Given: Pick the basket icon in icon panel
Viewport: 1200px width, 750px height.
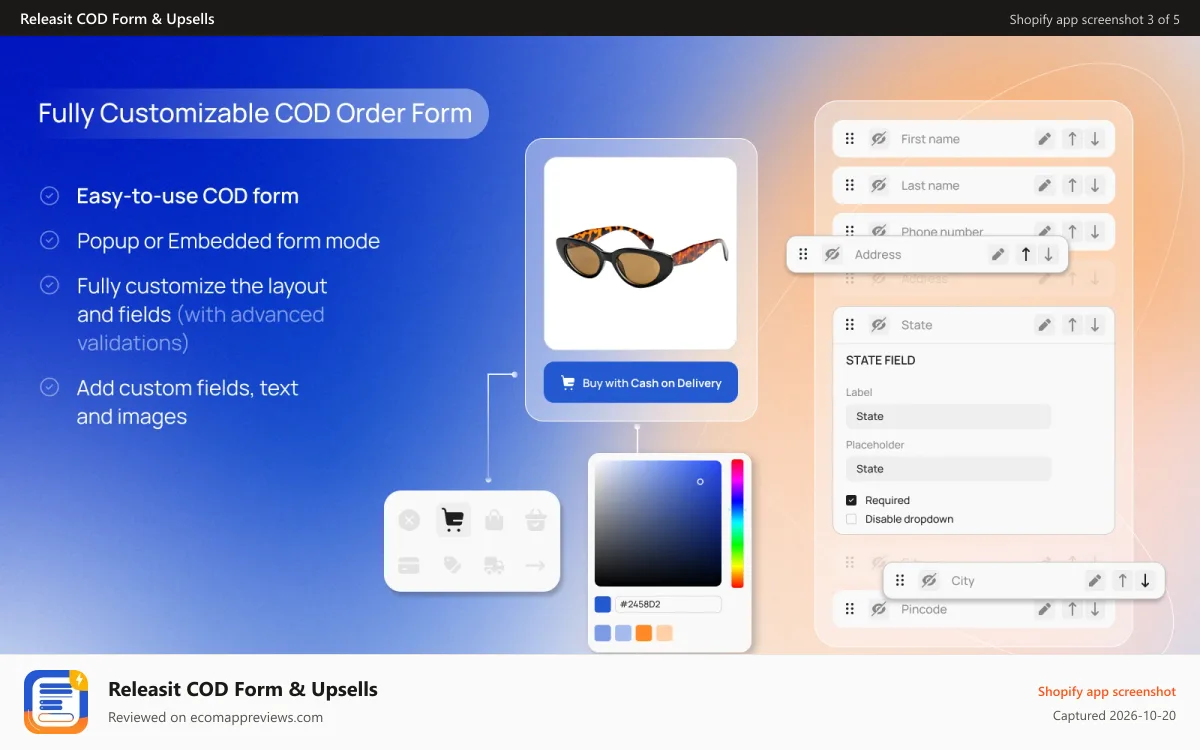Looking at the screenshot, I should pos(535,520).
